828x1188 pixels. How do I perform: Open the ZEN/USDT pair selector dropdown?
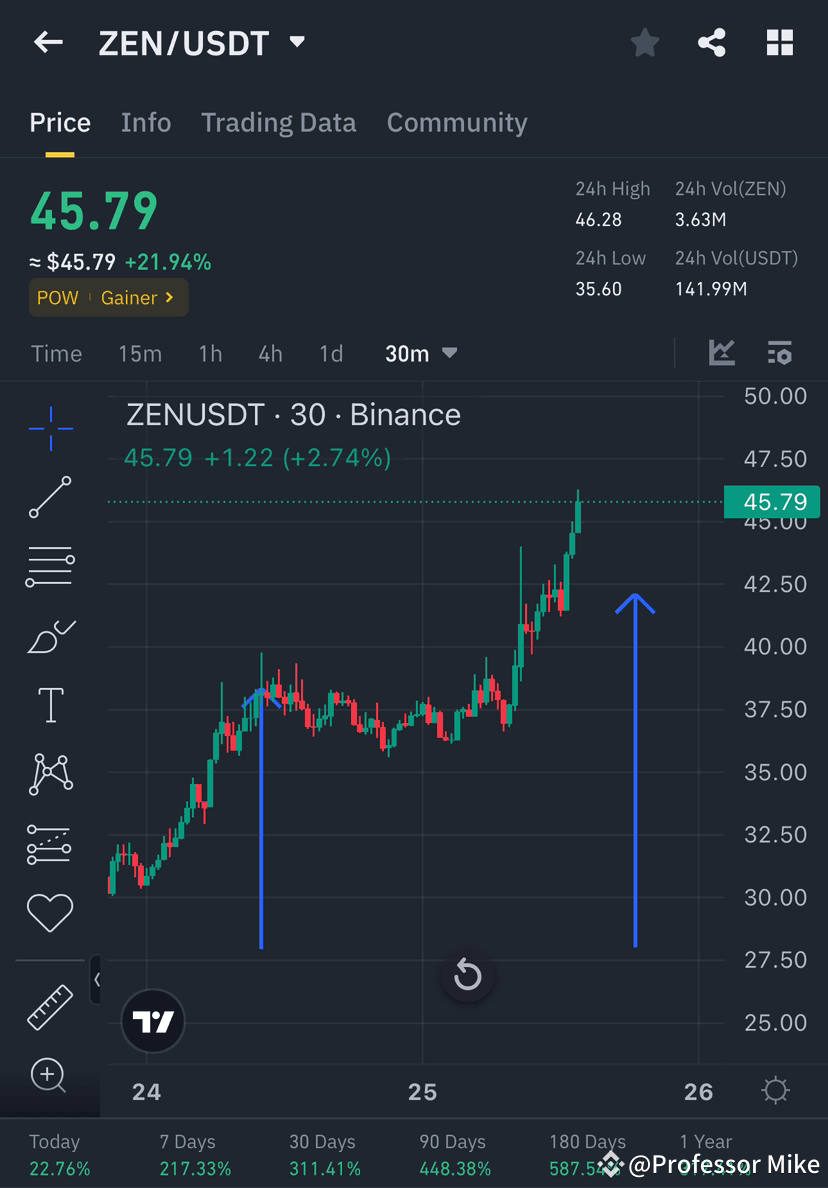[x=296, y=42]
